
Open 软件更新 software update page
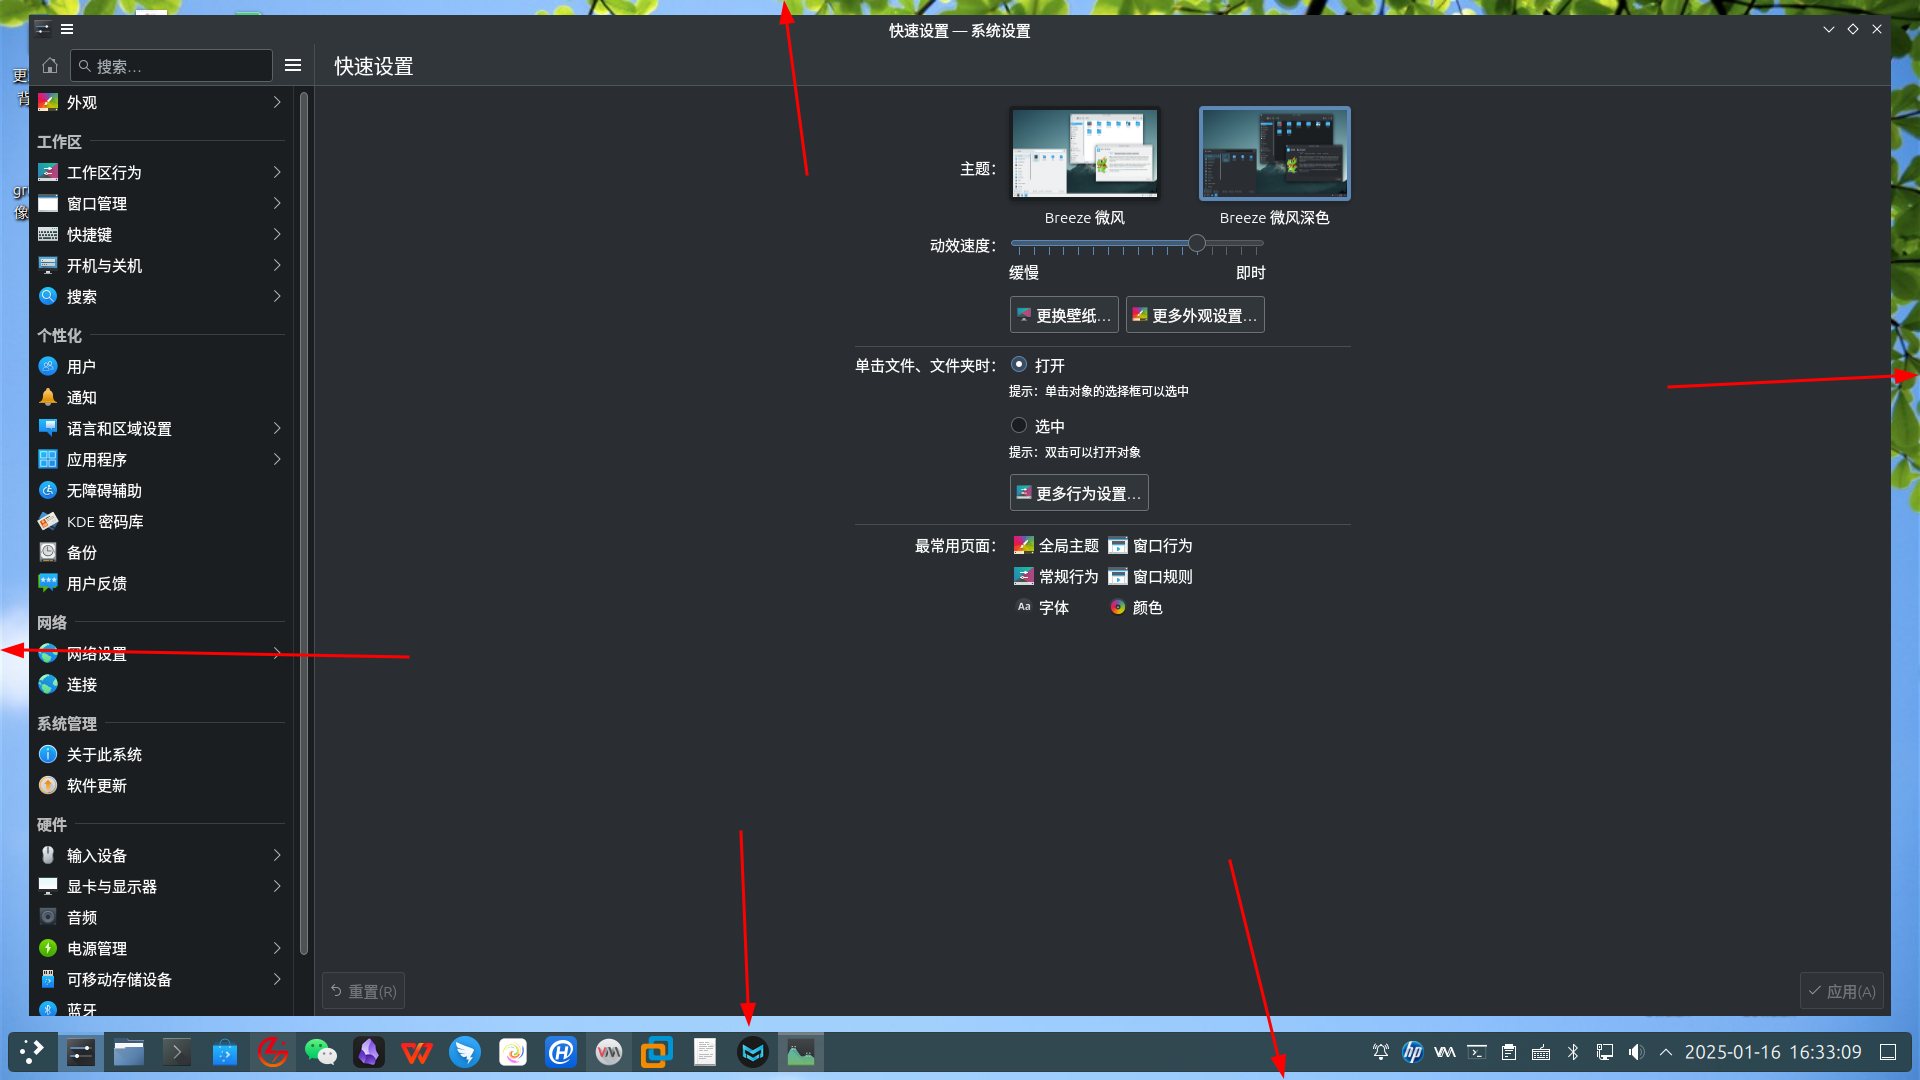tap(161, 786)
